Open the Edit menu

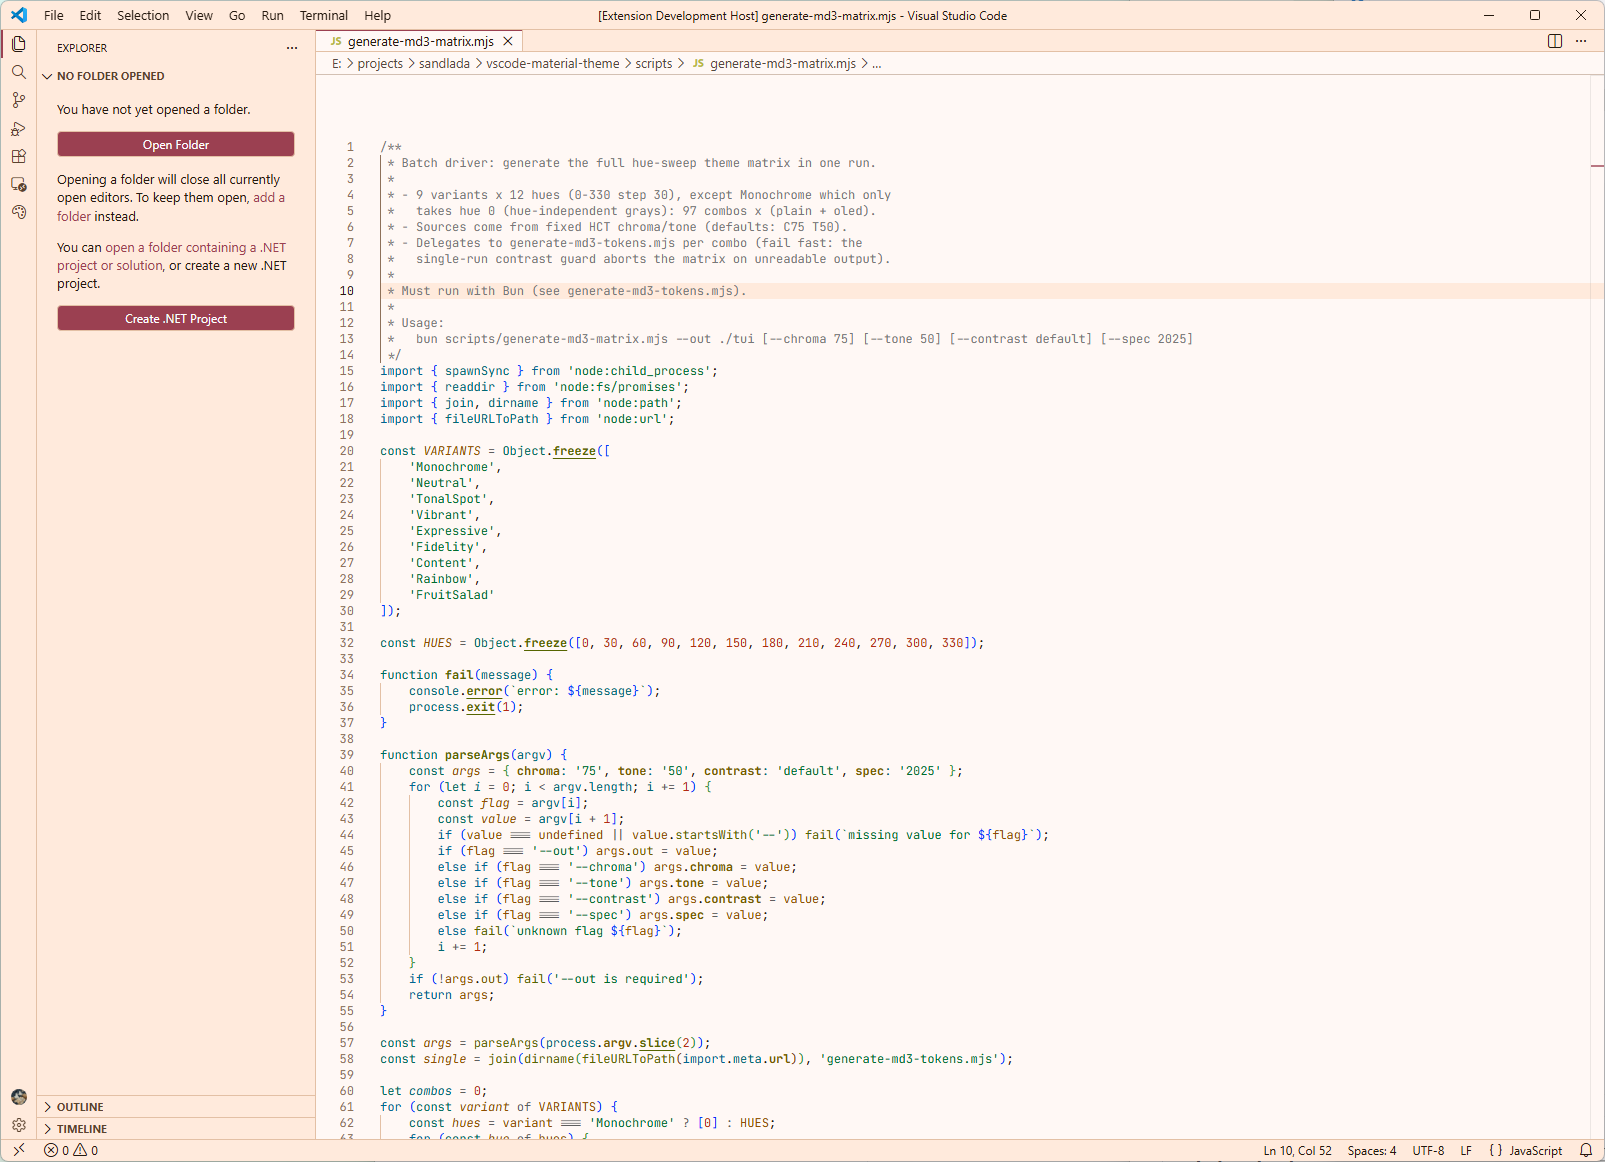(x=90, y=15)
